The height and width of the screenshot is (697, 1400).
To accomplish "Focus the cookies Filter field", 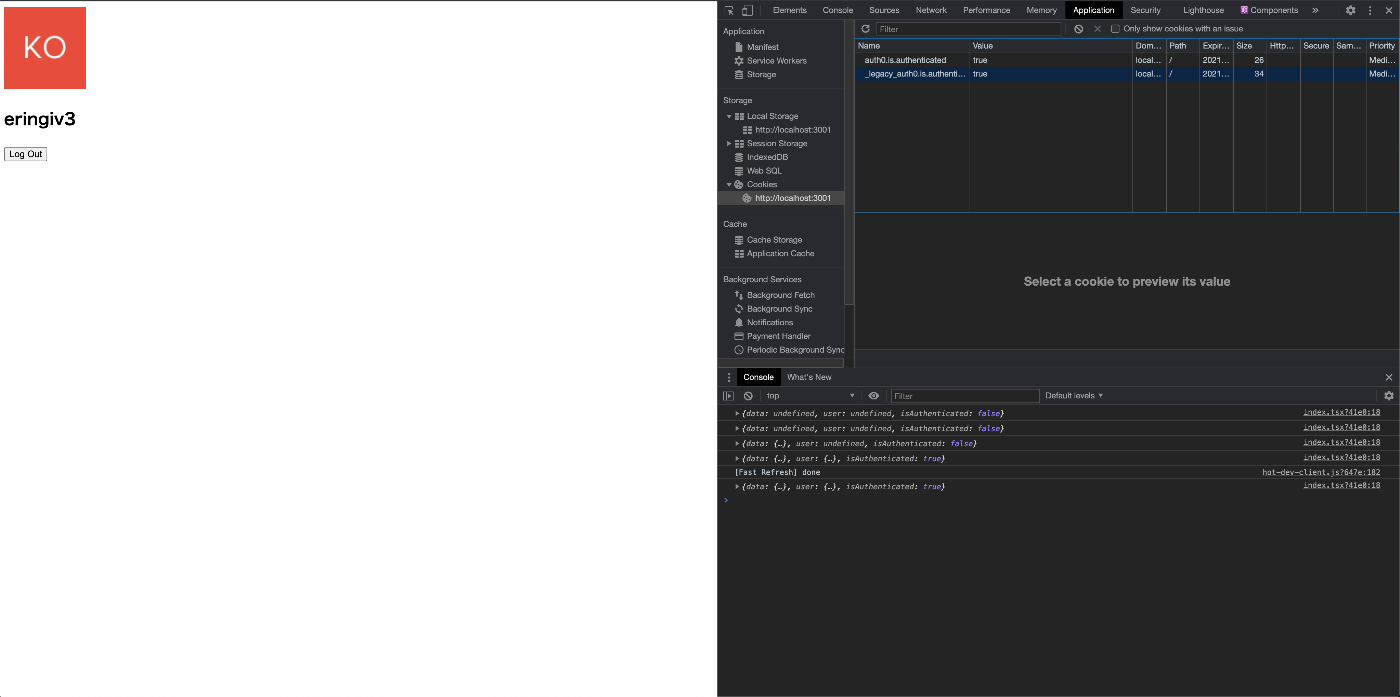I will coord(969,29).
